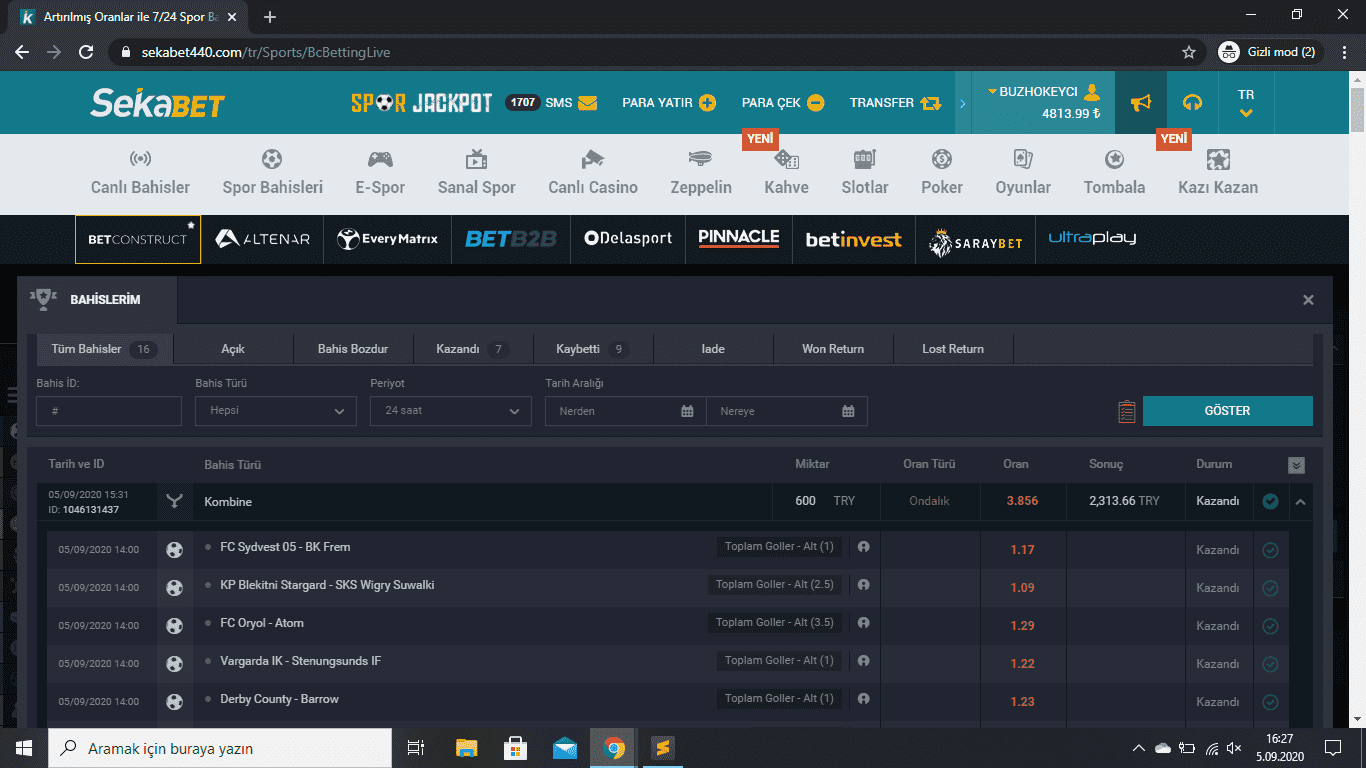Bookmark page with star icon

(x=1189, y=52)
